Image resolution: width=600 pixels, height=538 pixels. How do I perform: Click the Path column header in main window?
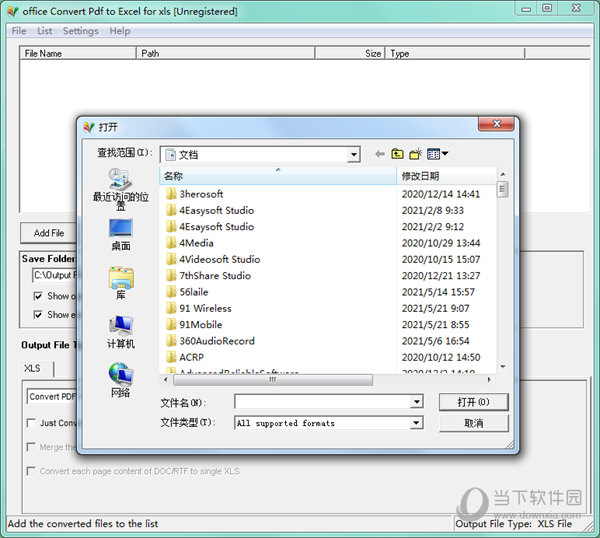click(226, 54)
